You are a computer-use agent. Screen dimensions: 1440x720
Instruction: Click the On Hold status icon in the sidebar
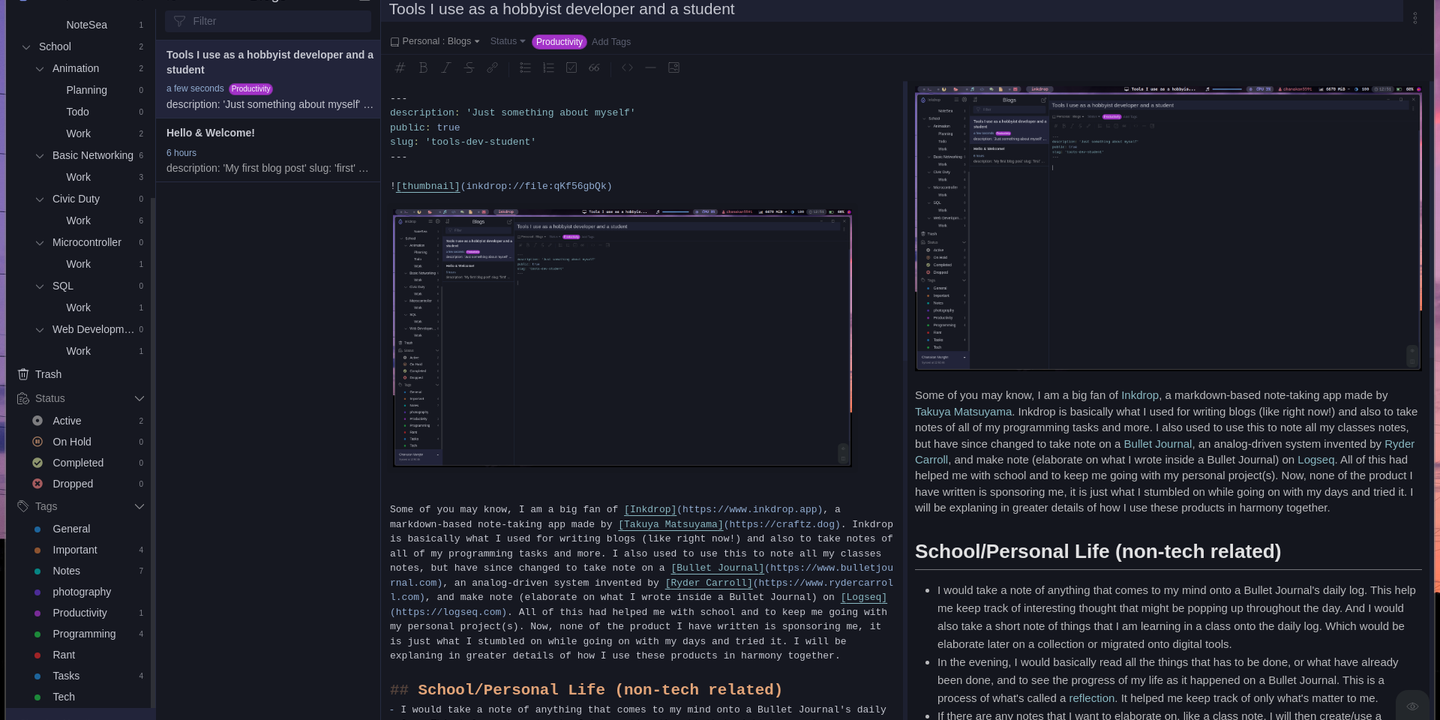pos(37,442)
